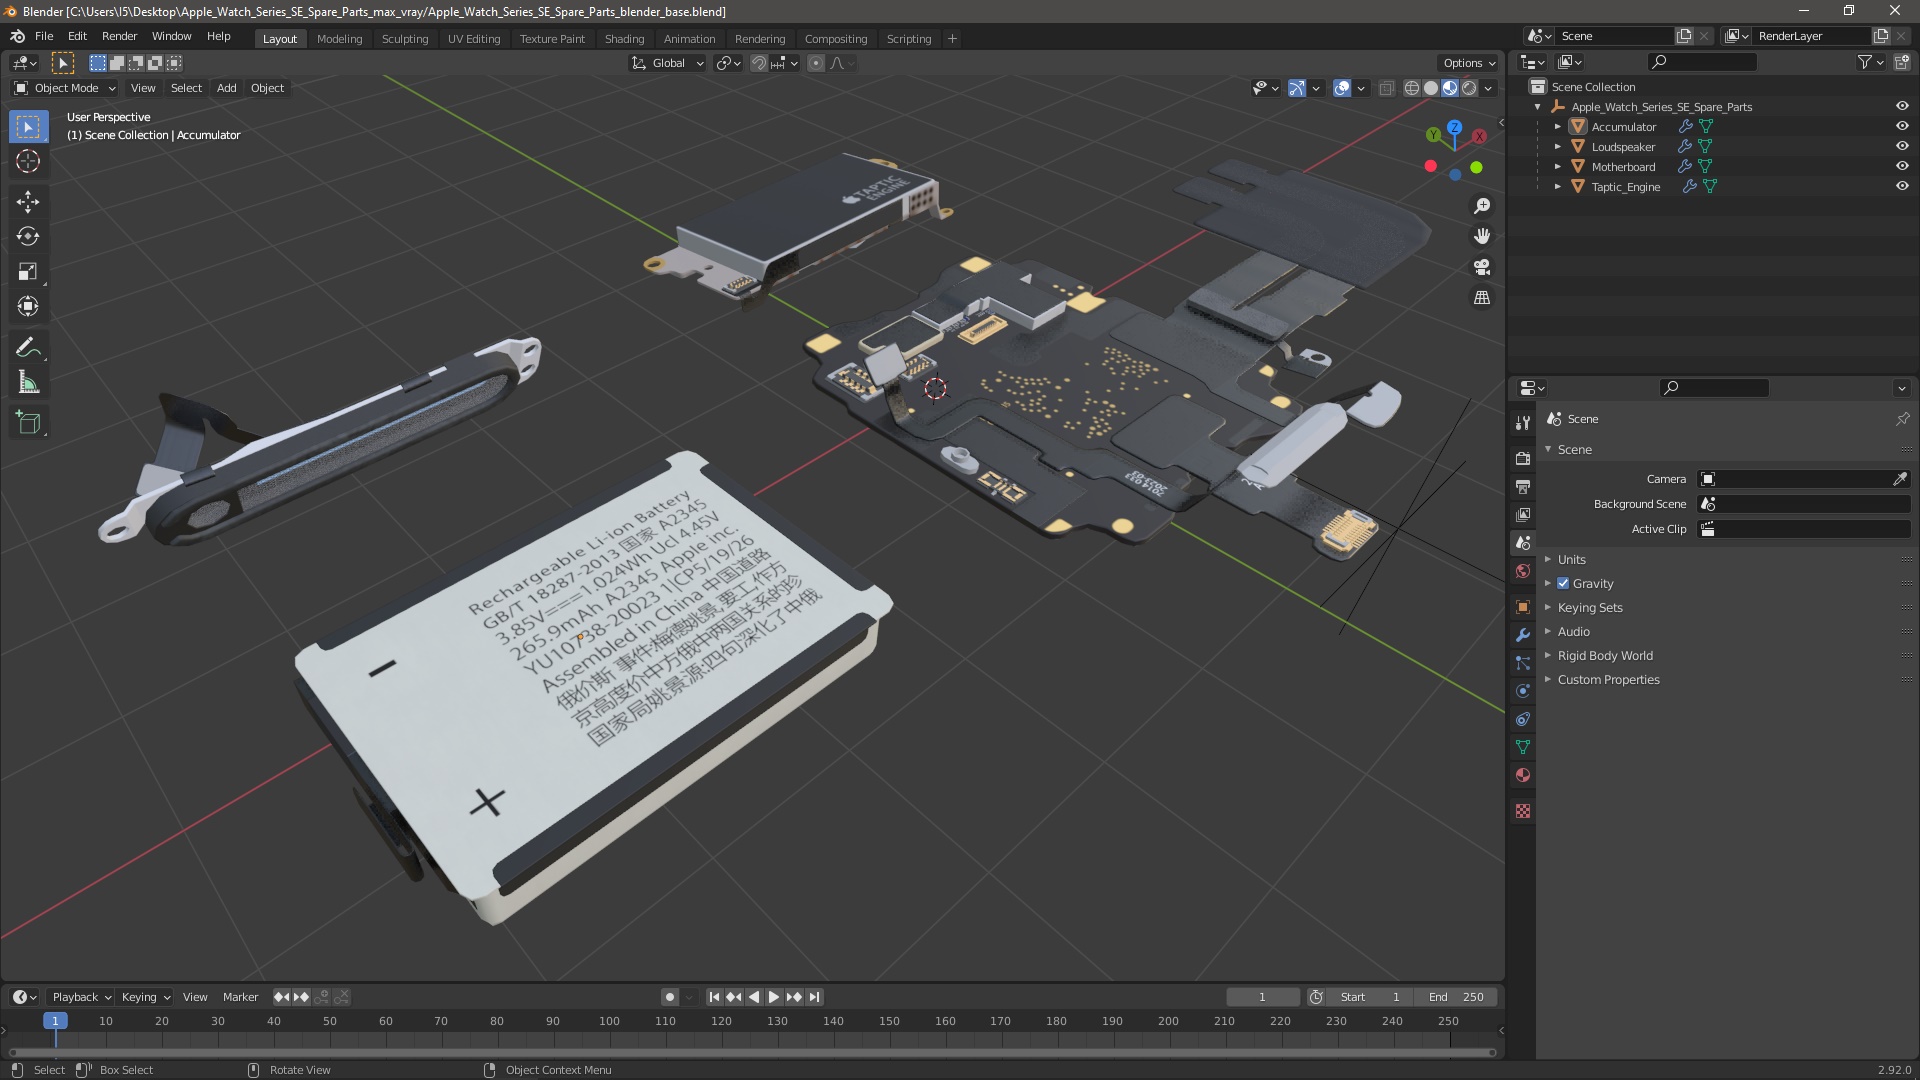Open Physics properties tab
The width and height of the screenshot is (1920, 1080).
1523,691
